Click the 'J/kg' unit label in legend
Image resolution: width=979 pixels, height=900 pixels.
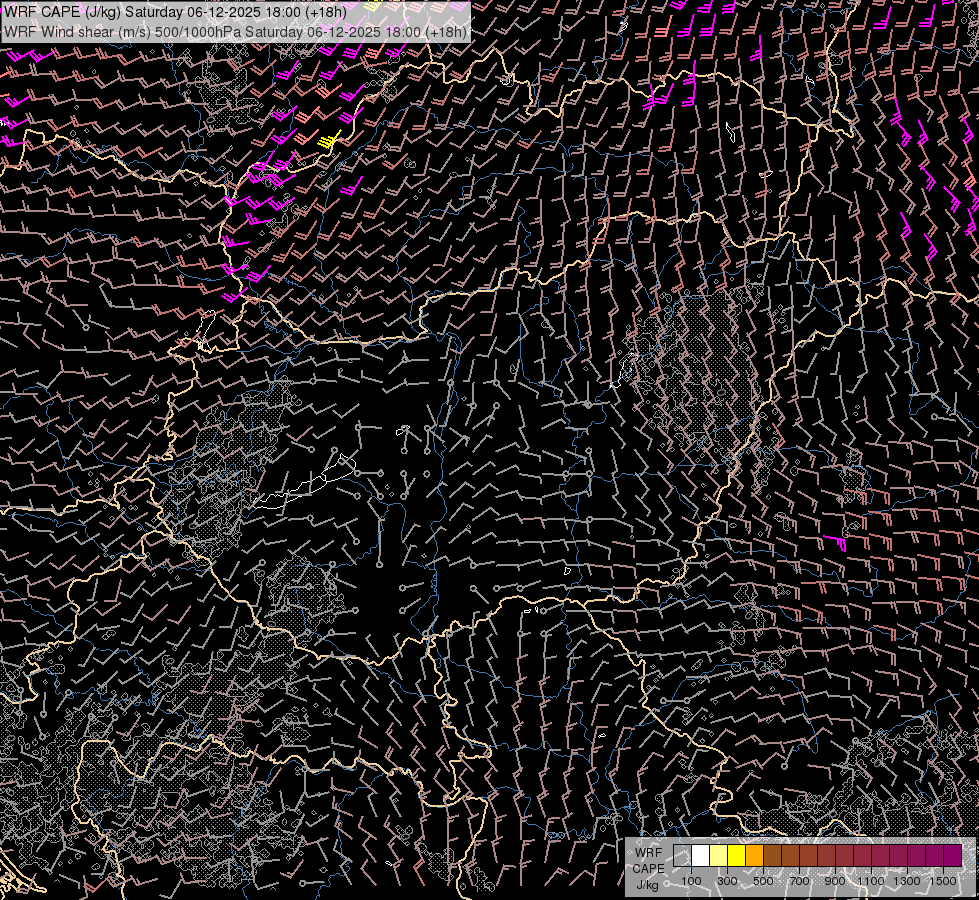coord(647,885)
